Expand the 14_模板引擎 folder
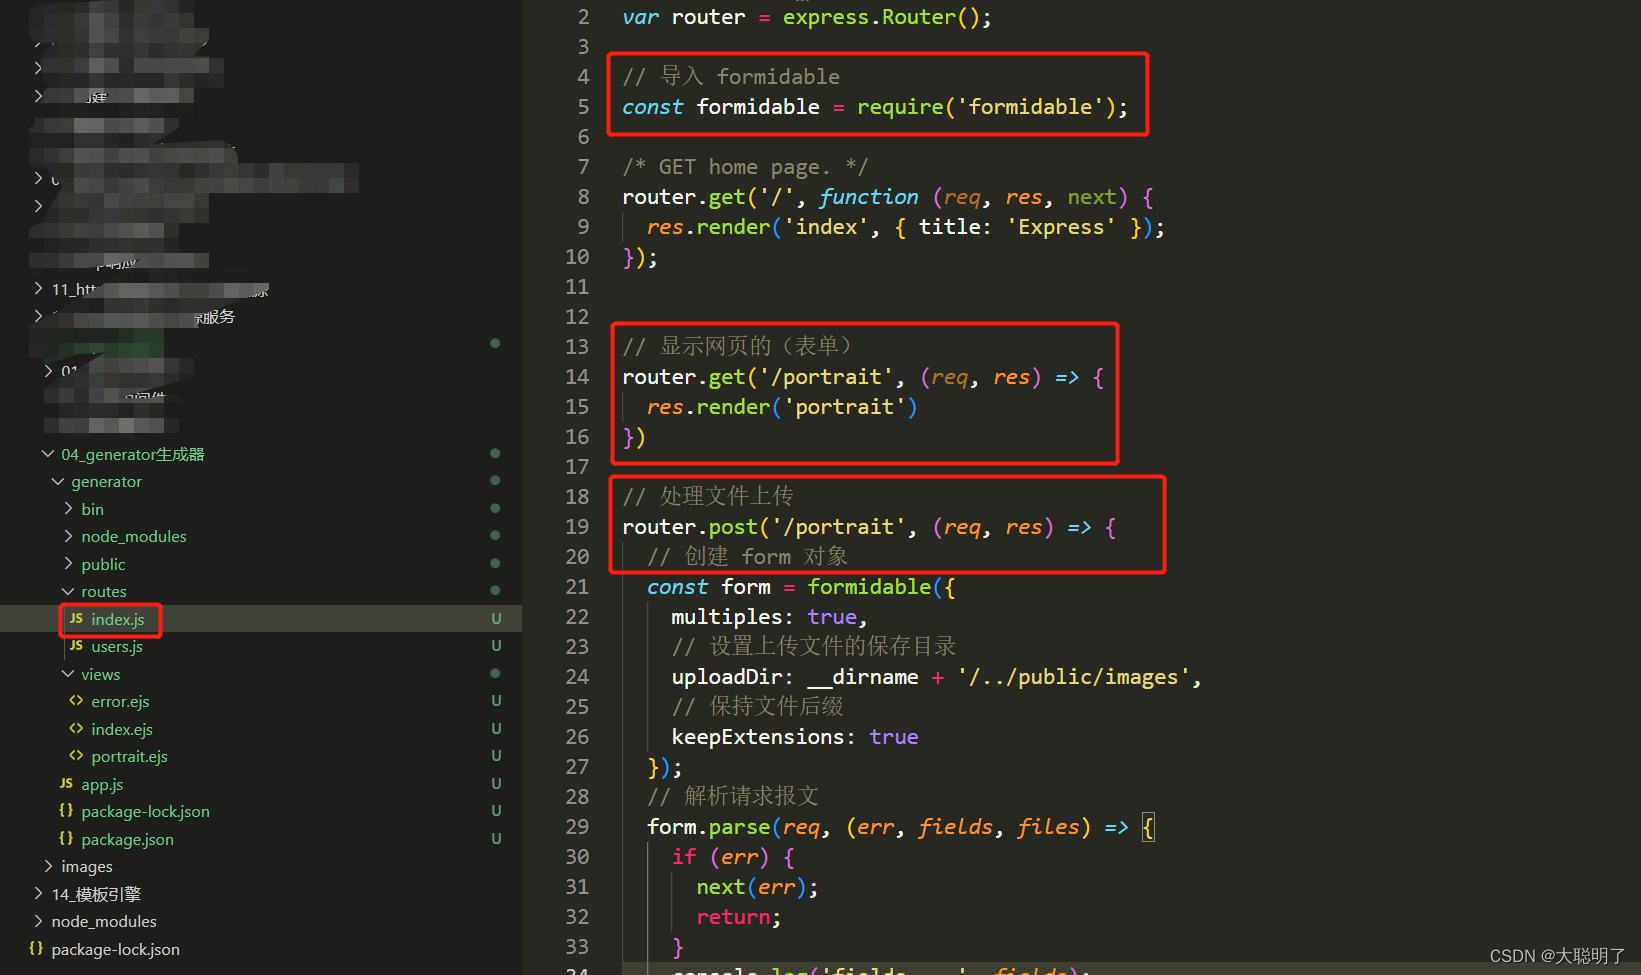The width and height of the screenshot is (1641, 975). point(38,894)
